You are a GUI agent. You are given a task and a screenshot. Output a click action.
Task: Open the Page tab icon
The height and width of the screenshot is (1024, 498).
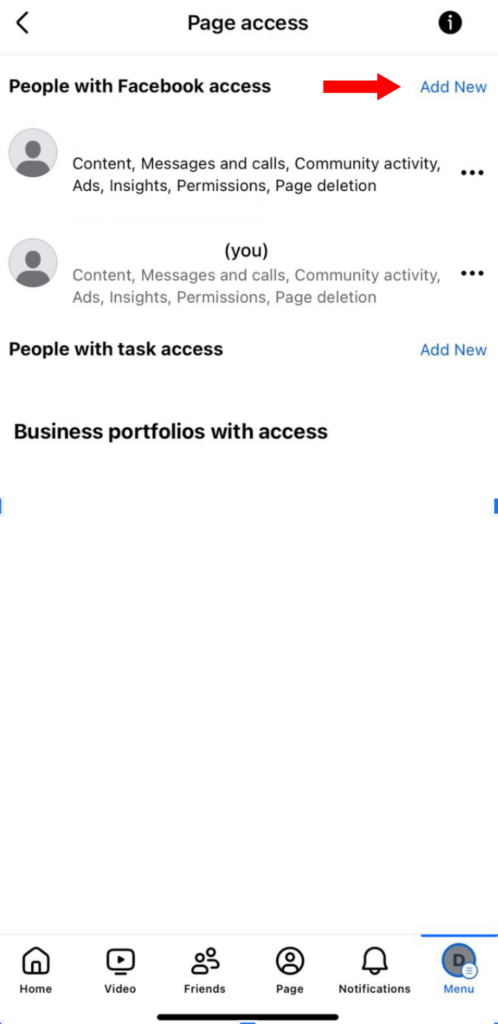[290, 961]
